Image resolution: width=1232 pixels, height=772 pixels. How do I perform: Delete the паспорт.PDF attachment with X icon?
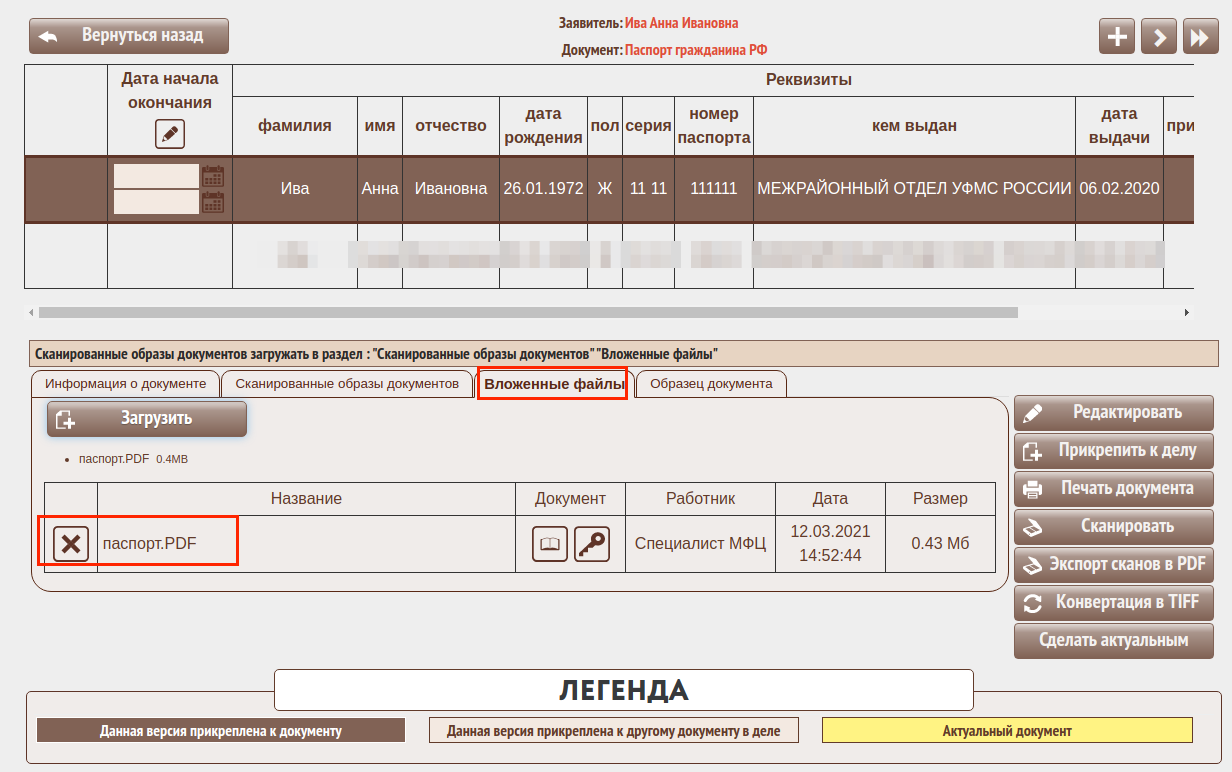[70, 544]
